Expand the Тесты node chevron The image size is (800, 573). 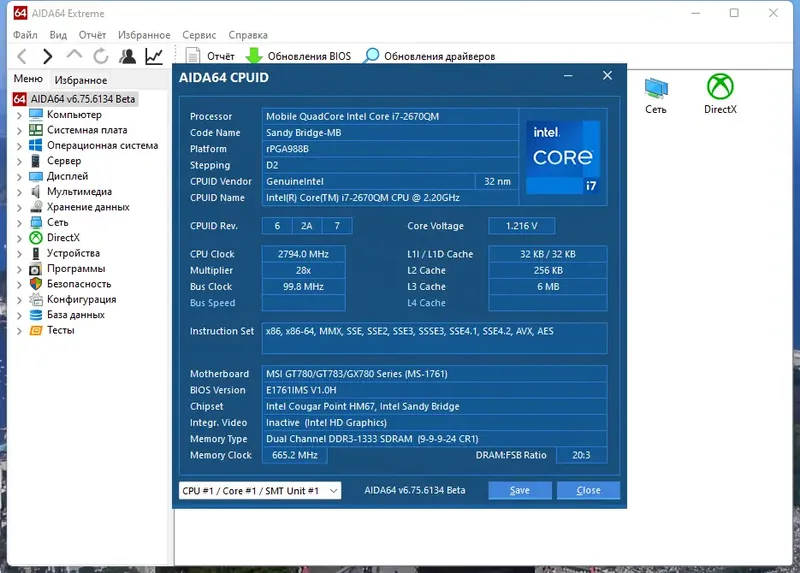(19, 331)
